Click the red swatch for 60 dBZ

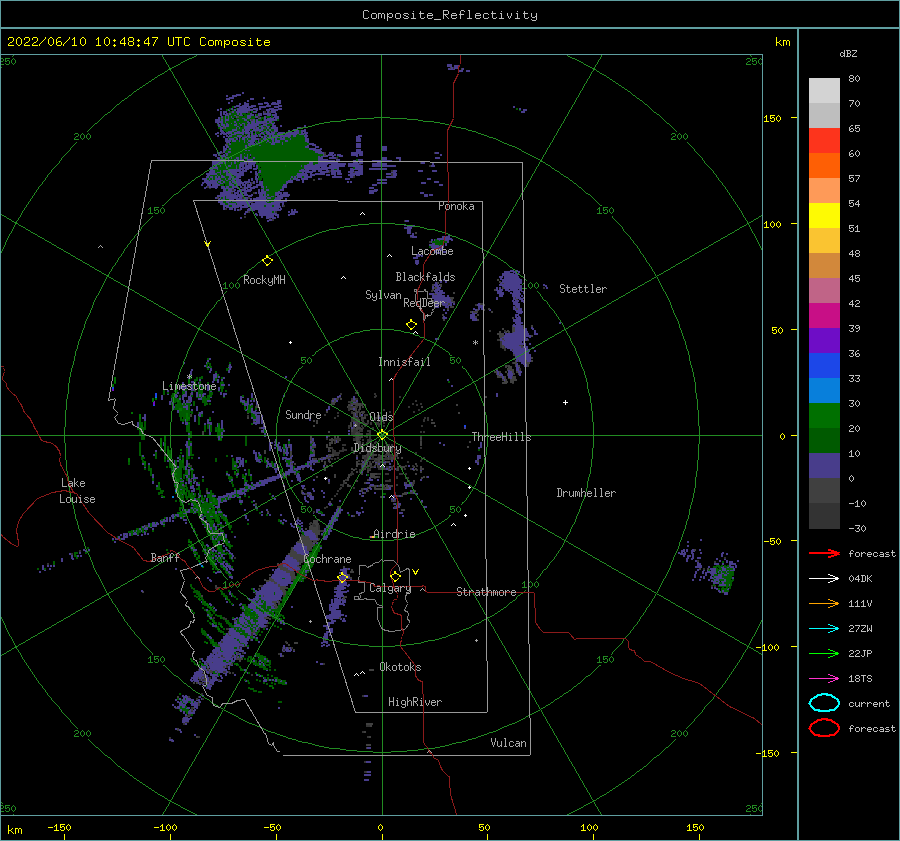[824, 140]
